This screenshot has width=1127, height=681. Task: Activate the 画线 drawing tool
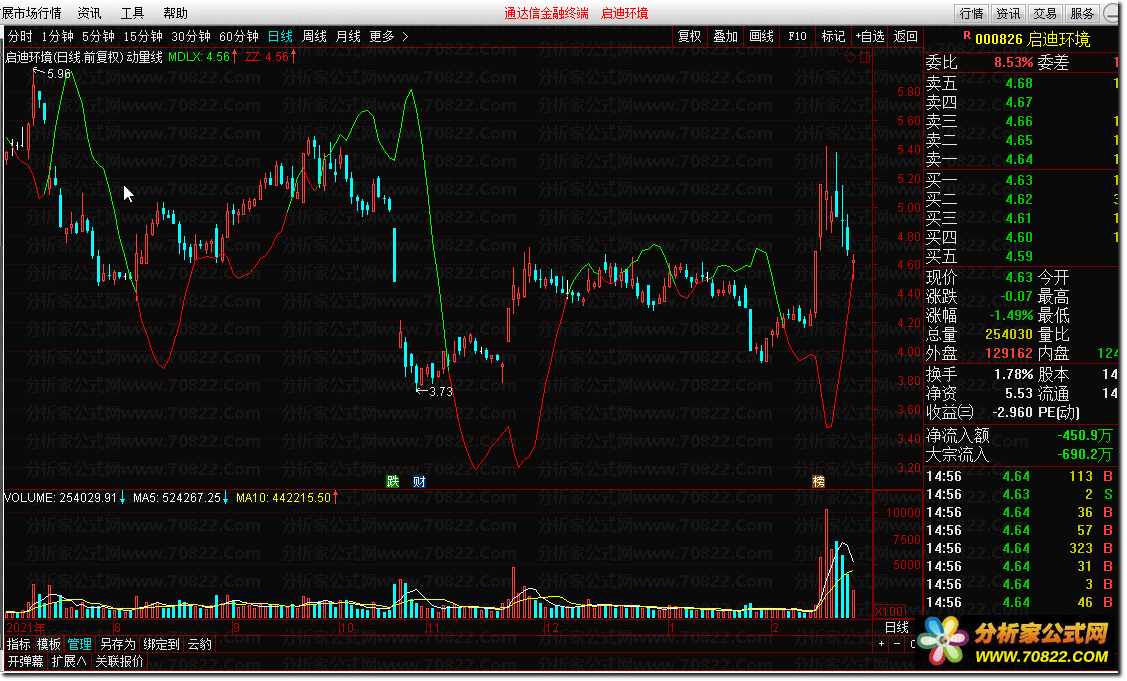tap(761, 36)
